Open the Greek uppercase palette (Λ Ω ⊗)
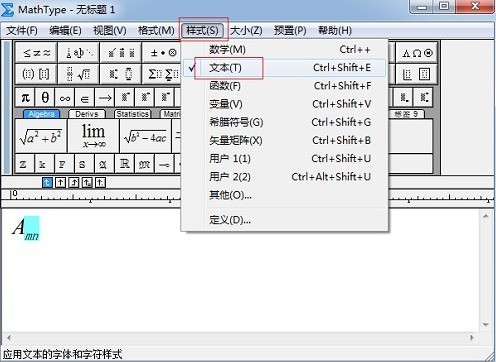Image resolution: width=496 pixels, height=362 pixels. tap(417, 53)
